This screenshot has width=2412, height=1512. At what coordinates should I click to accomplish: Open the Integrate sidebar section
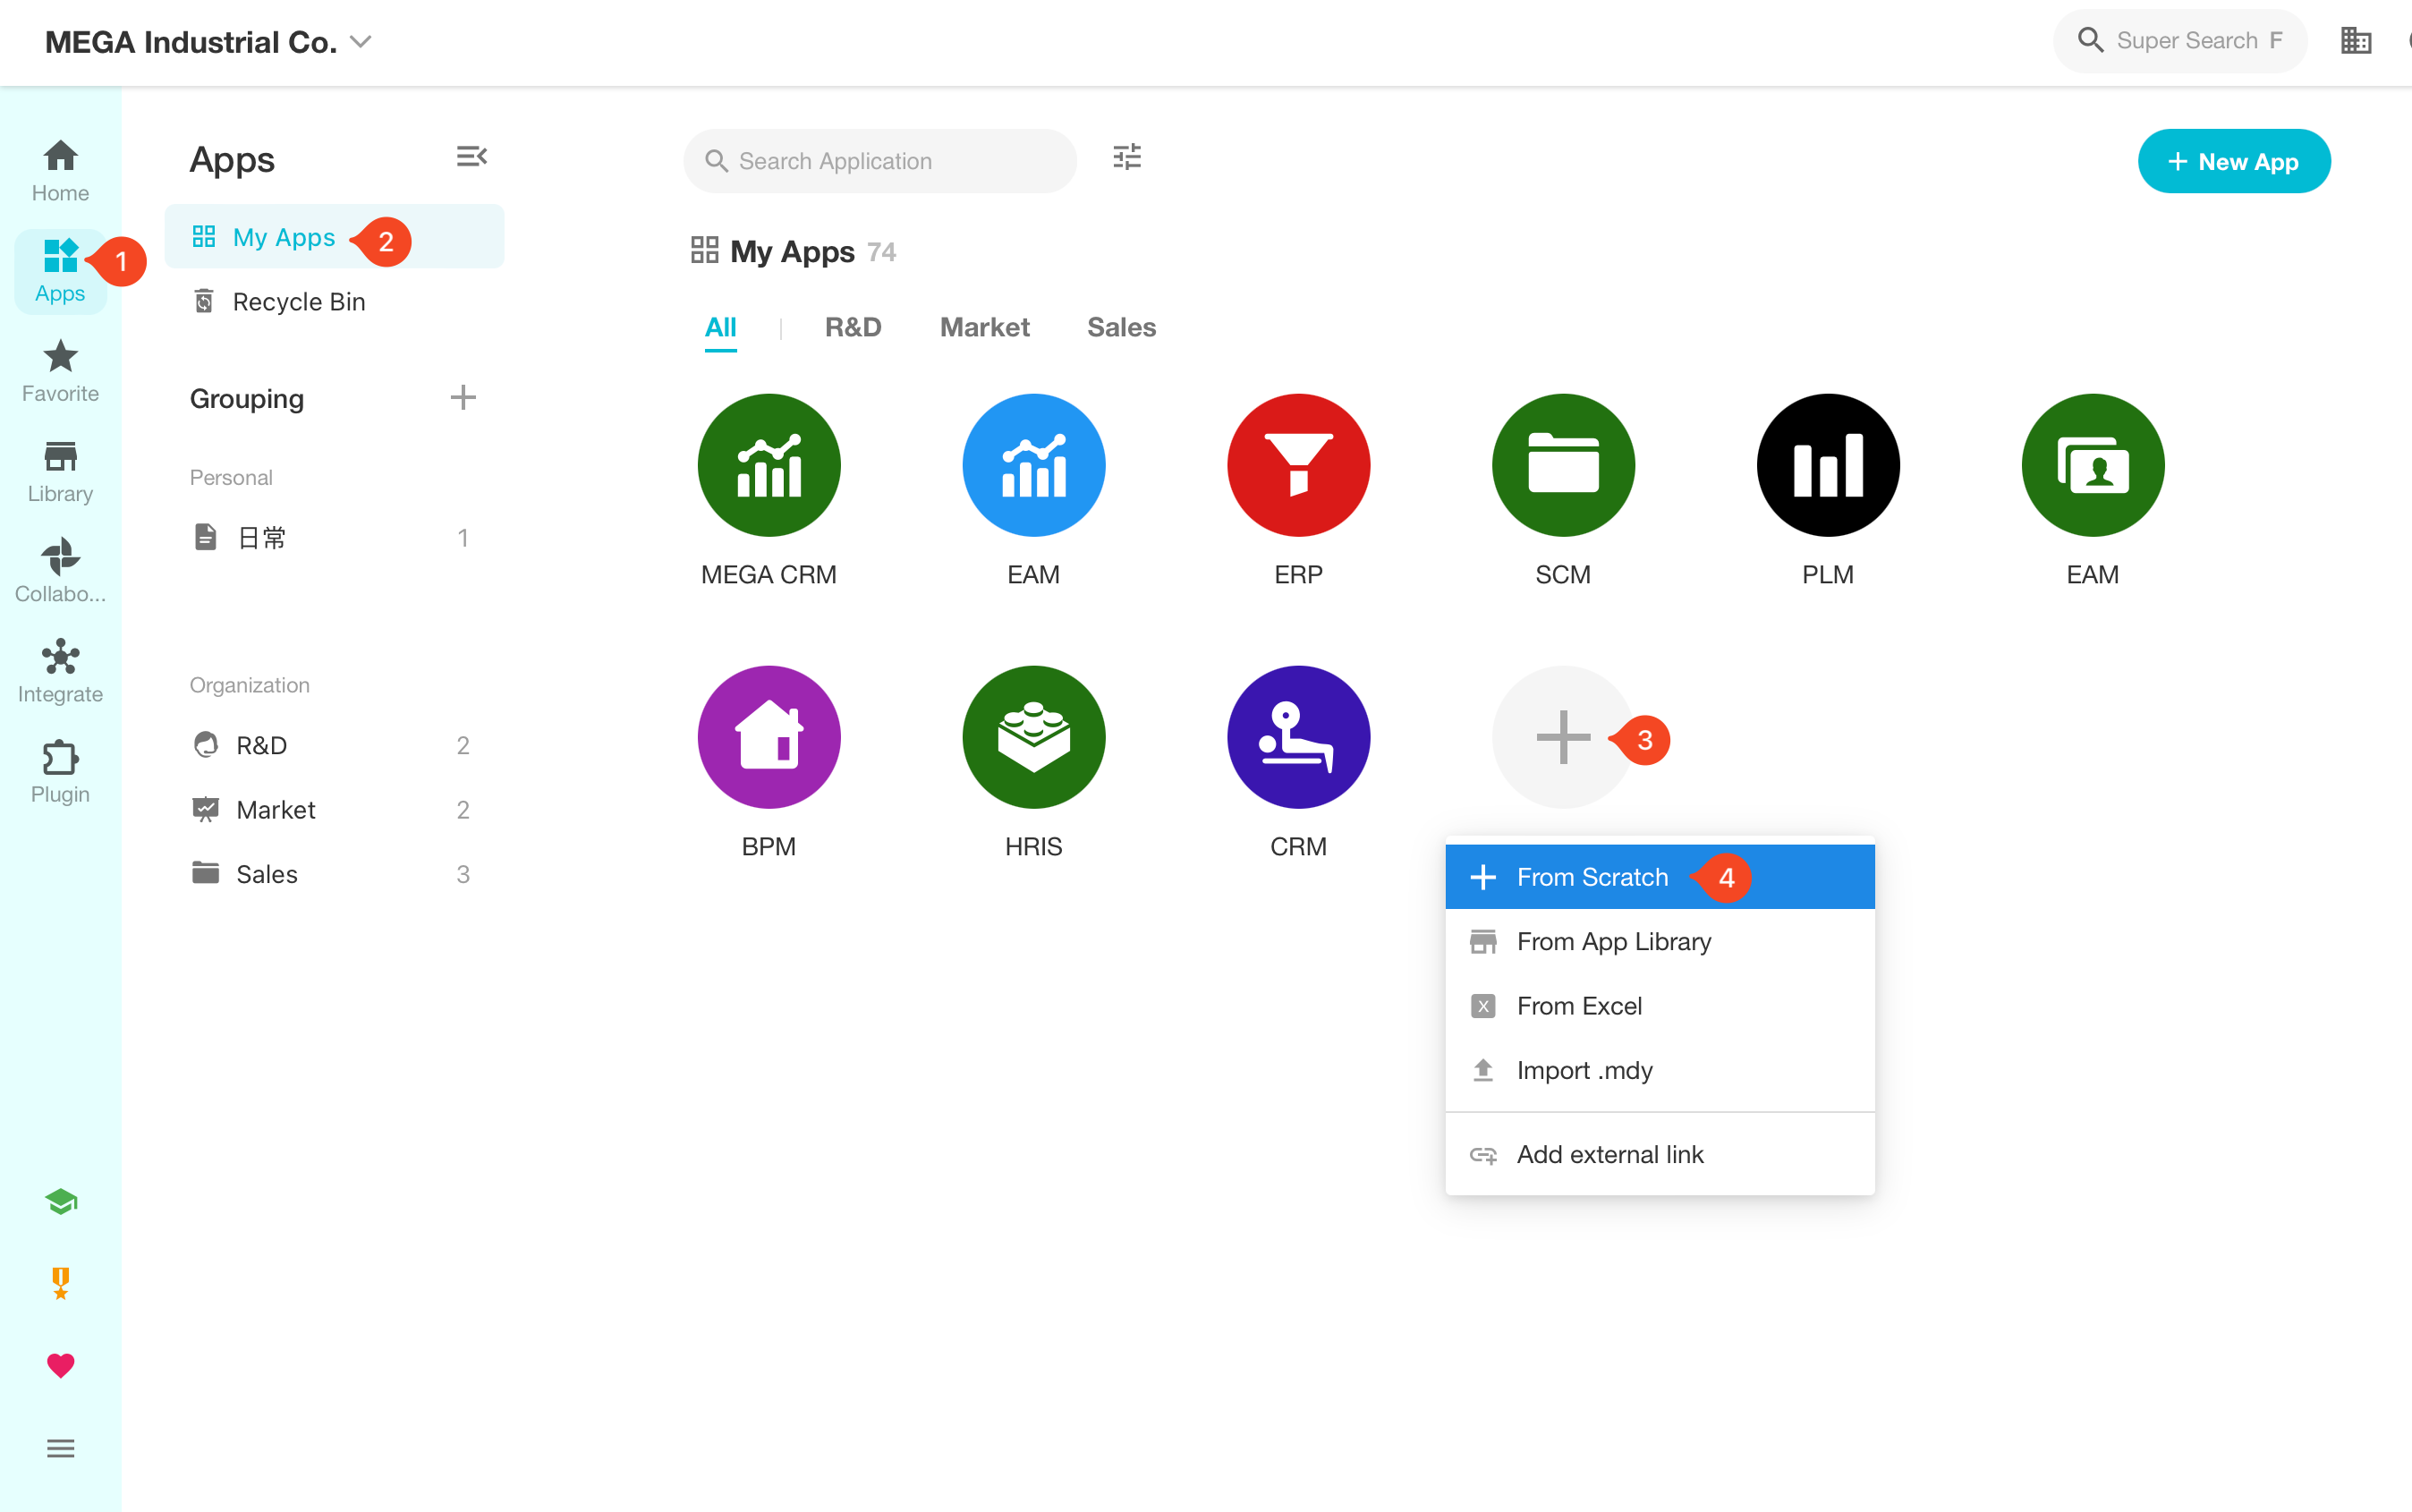tap(60, 671)
